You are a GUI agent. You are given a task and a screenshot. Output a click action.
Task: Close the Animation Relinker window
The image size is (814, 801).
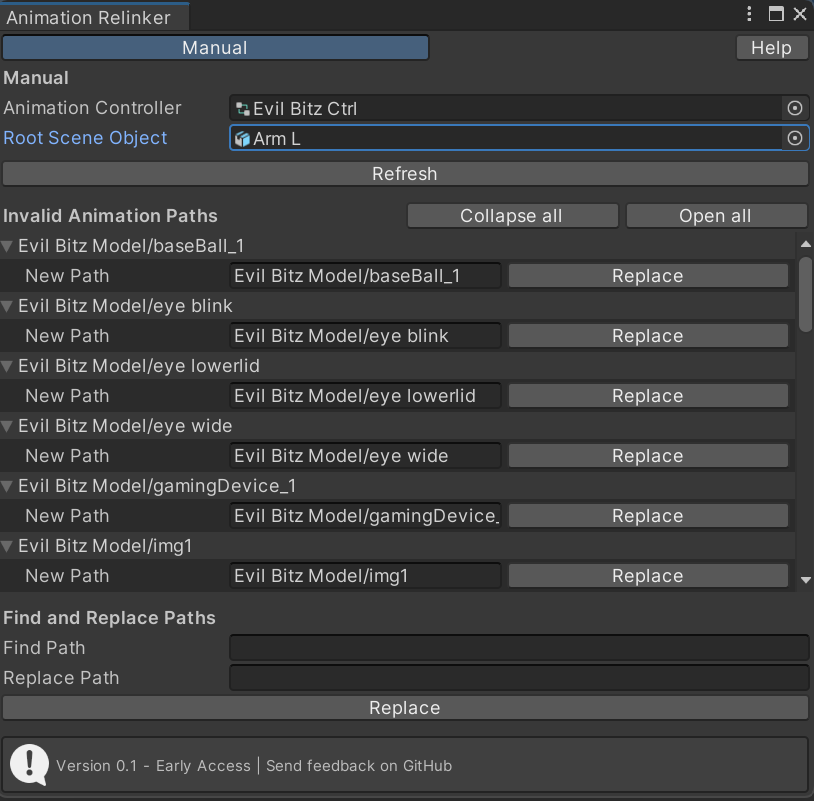800,14
